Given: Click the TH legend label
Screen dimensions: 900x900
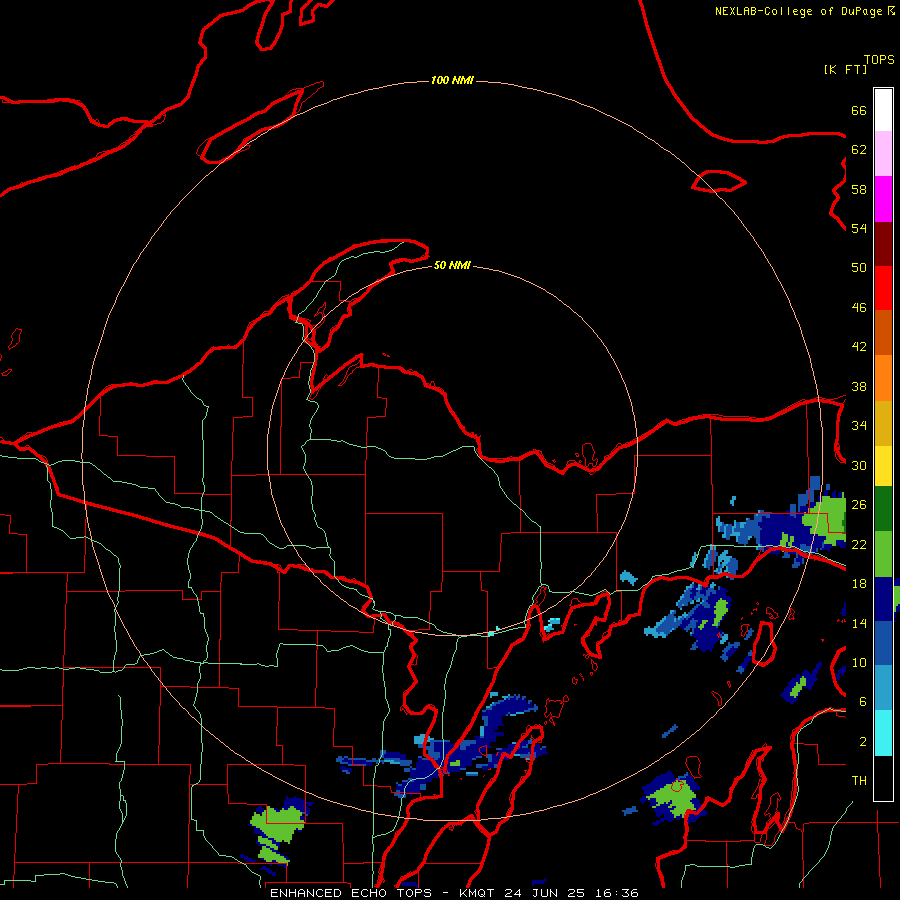Looking at the screenshot, I should [x=859, y=781].
